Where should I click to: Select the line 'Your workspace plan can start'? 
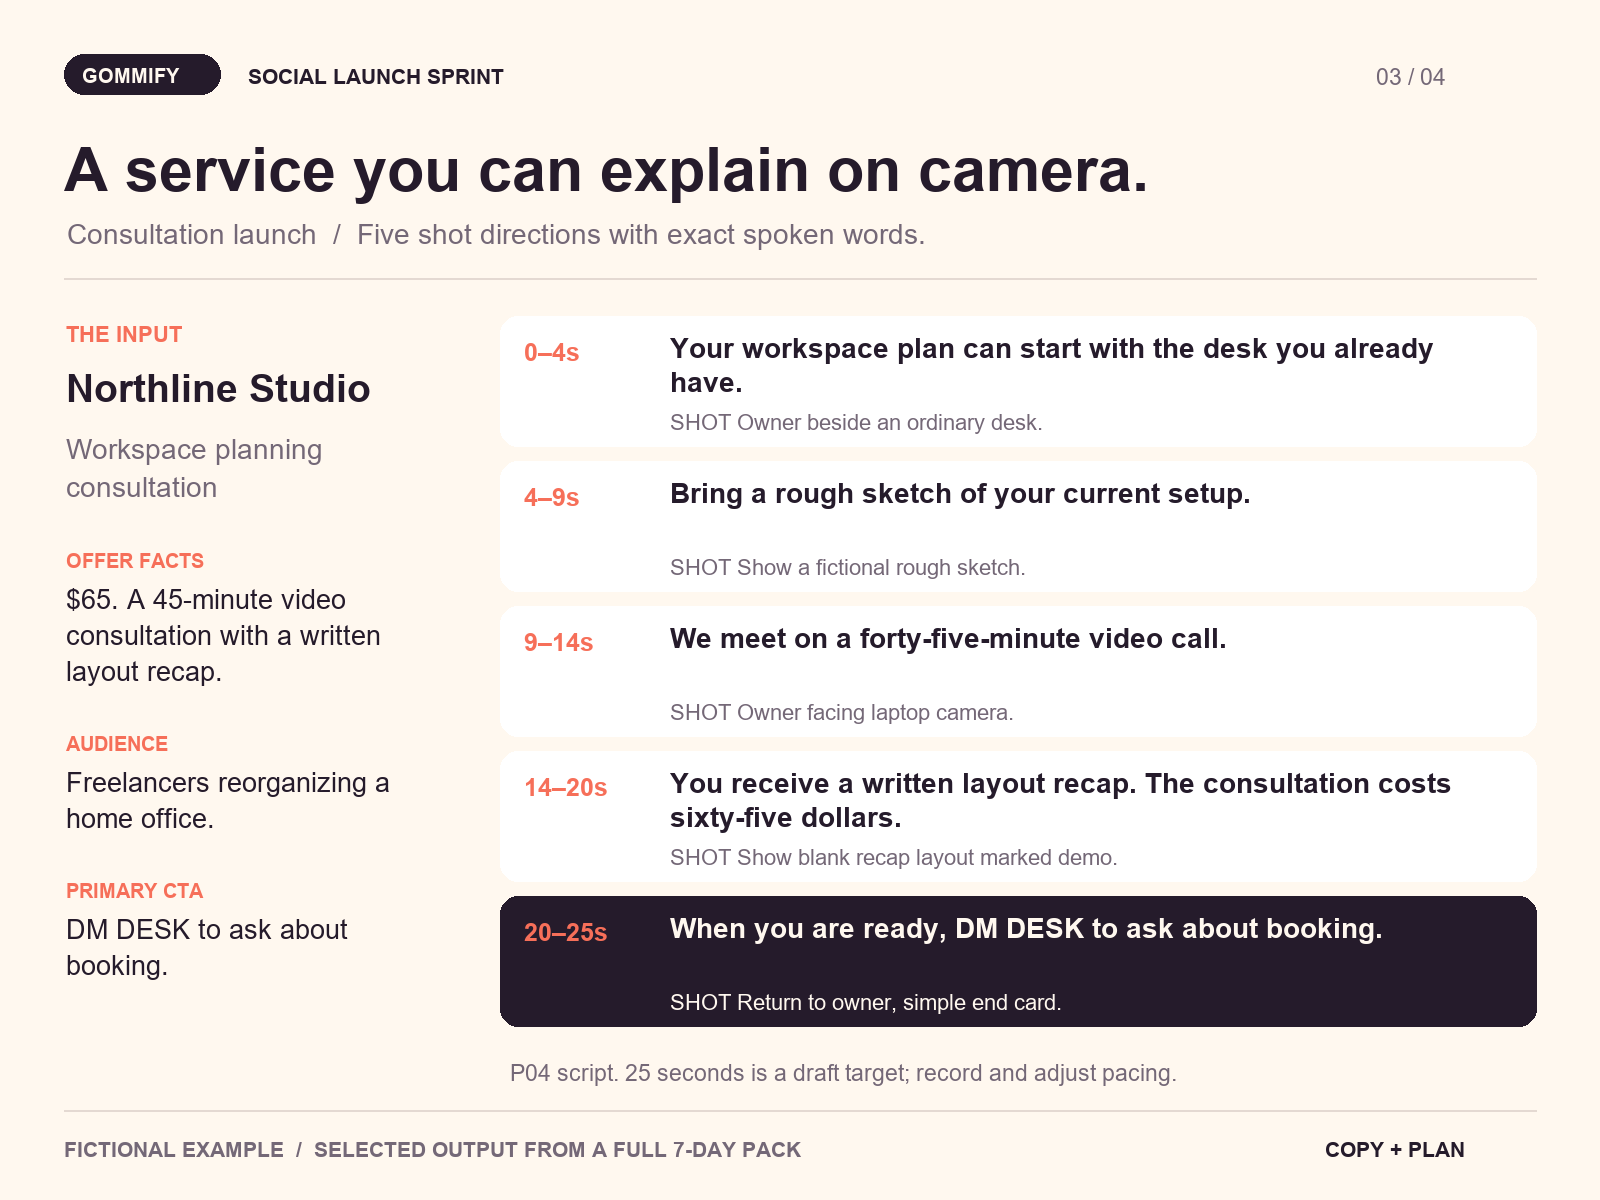pyautogui.click(x=1051, y=366)
